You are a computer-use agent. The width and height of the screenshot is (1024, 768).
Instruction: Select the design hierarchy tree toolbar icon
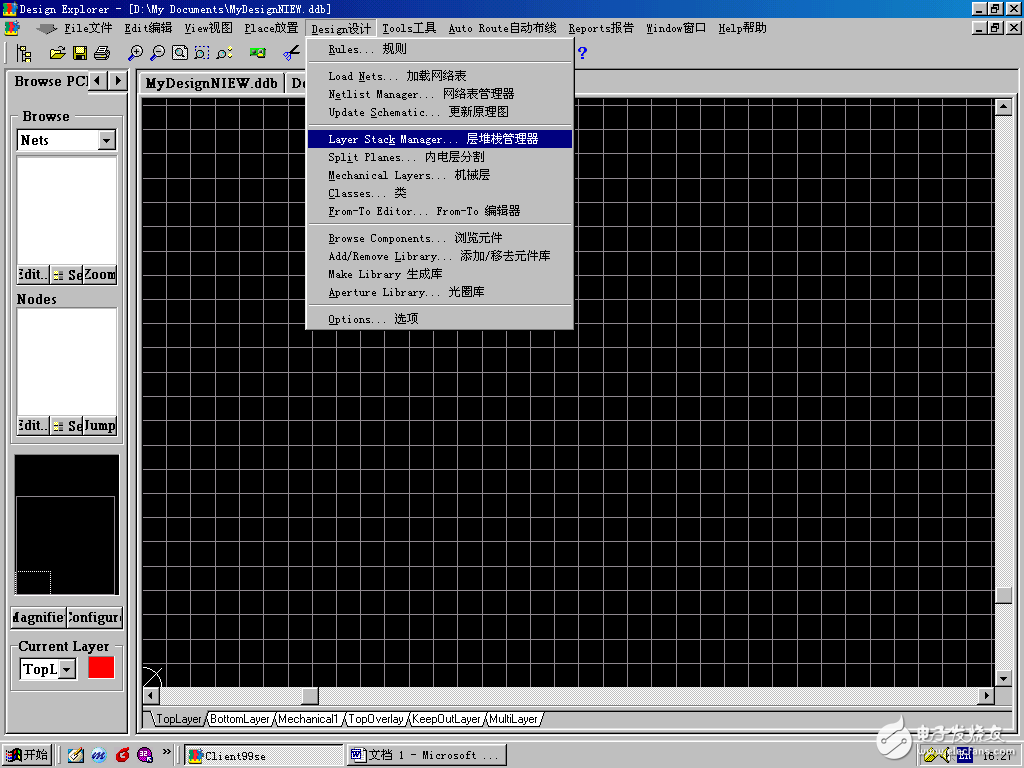[x=24, y=53]
